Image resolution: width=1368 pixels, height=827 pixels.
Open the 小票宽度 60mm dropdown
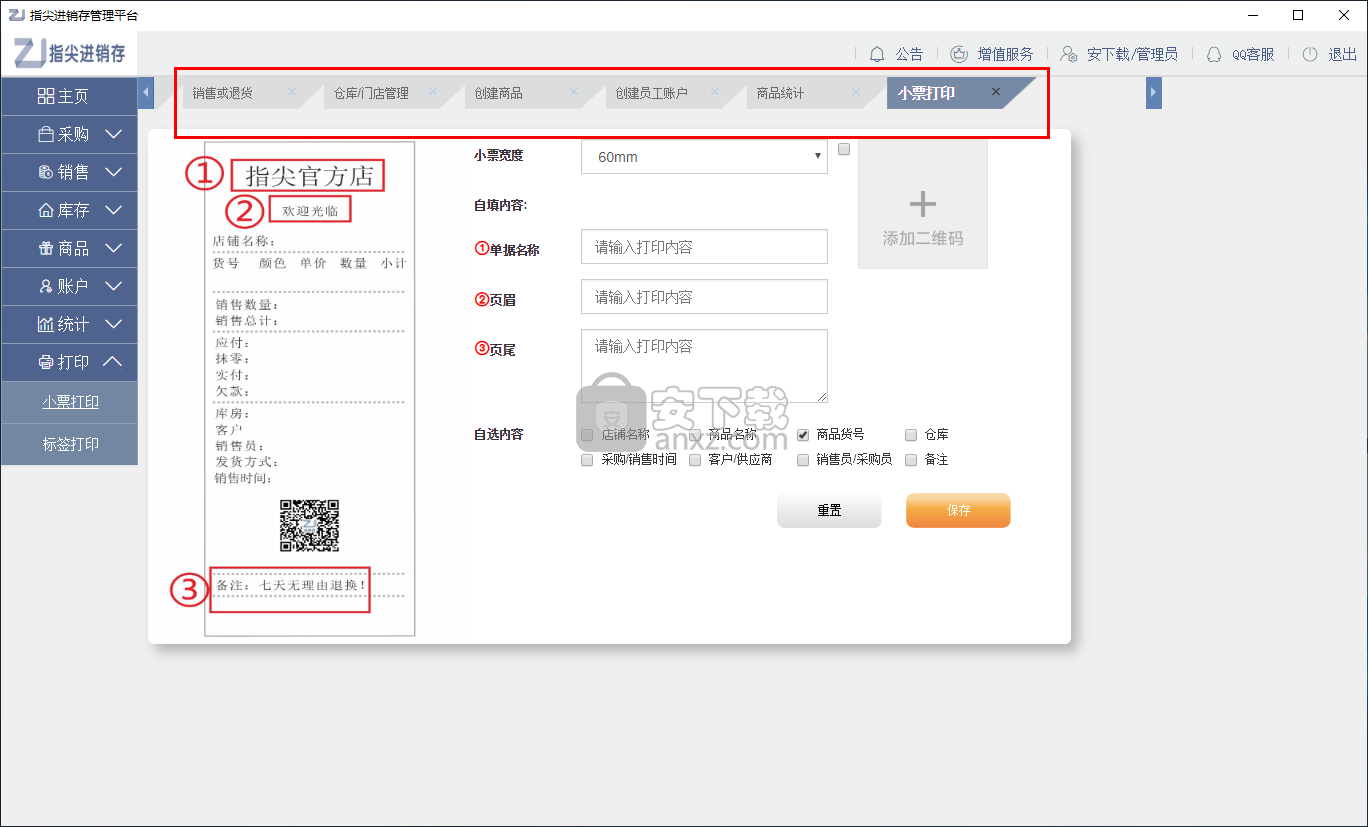[704, 157]
